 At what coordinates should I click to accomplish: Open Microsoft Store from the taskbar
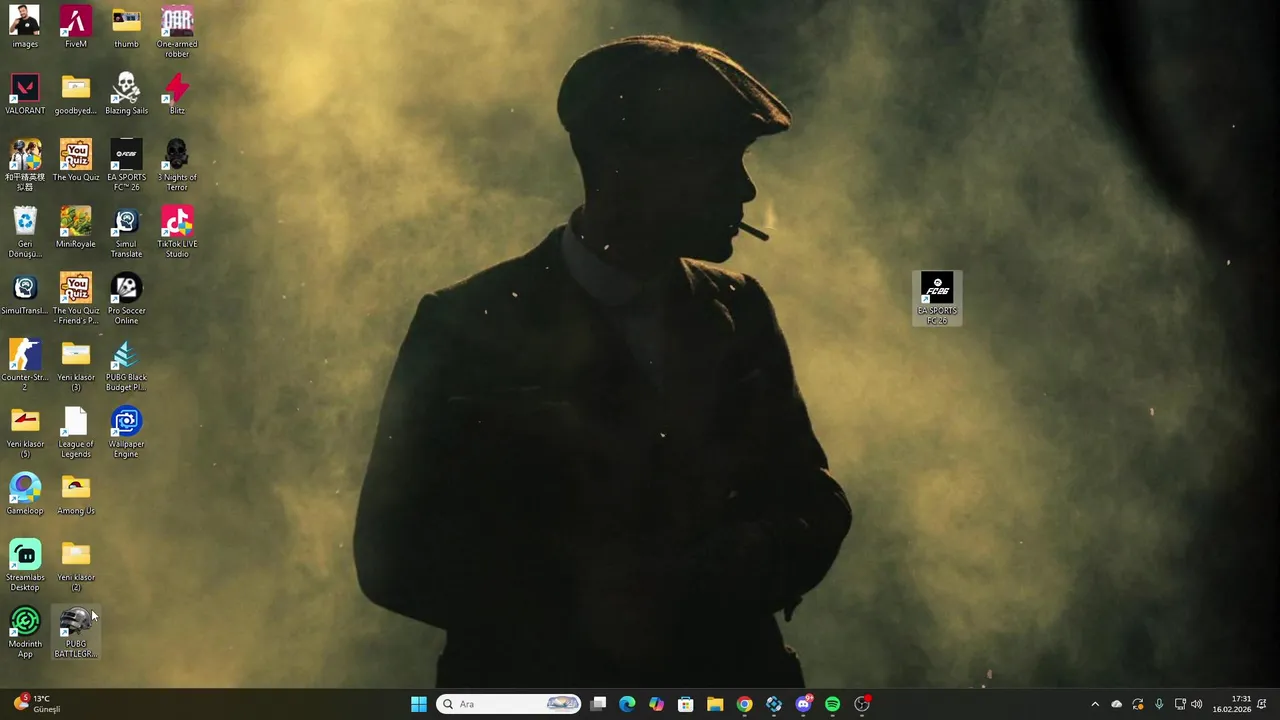685,704
